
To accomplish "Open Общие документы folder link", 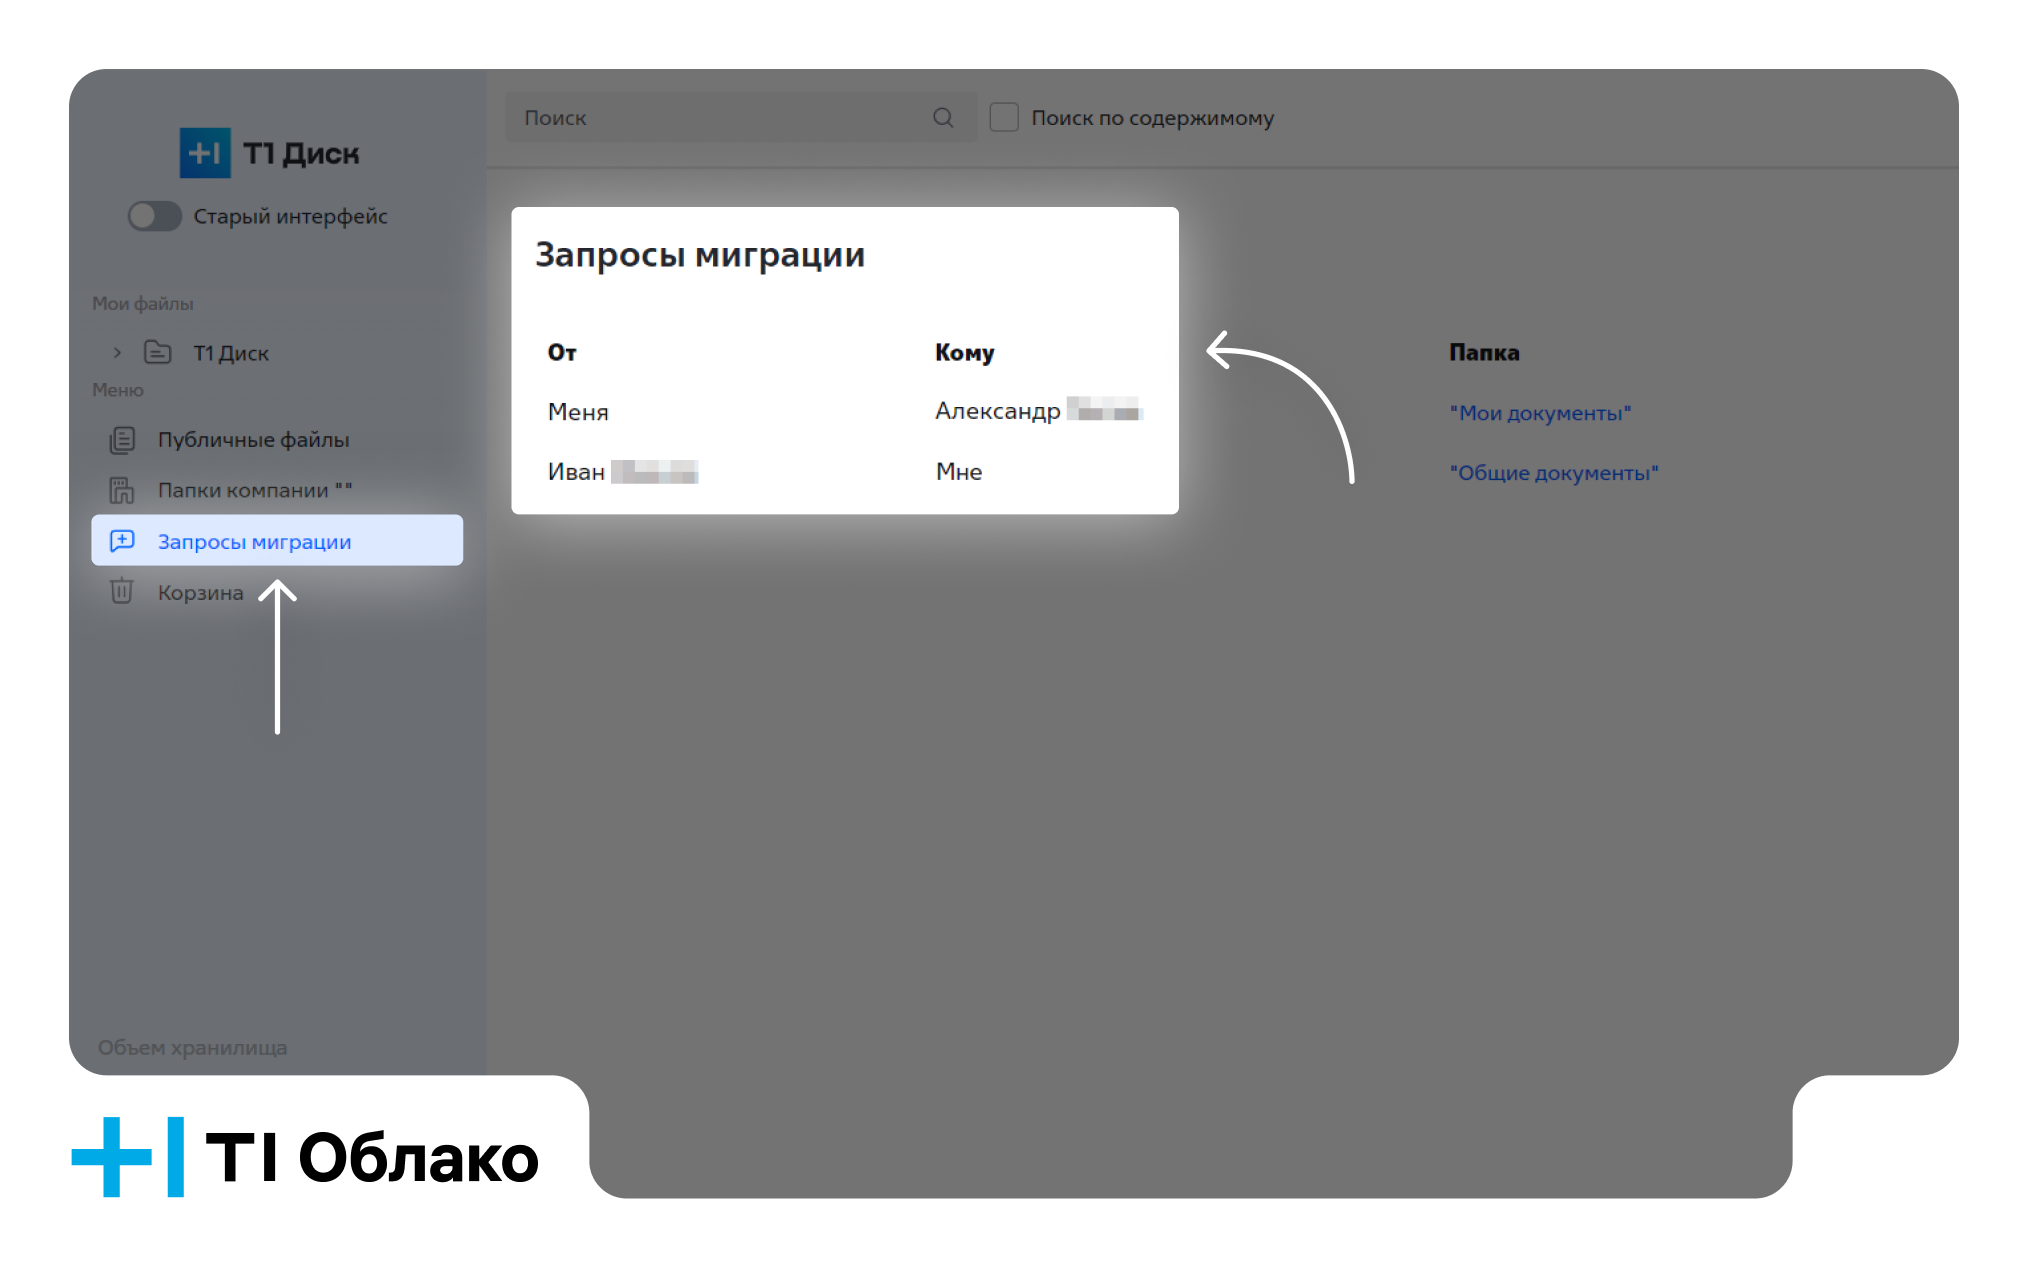I will coord(1553,472).
